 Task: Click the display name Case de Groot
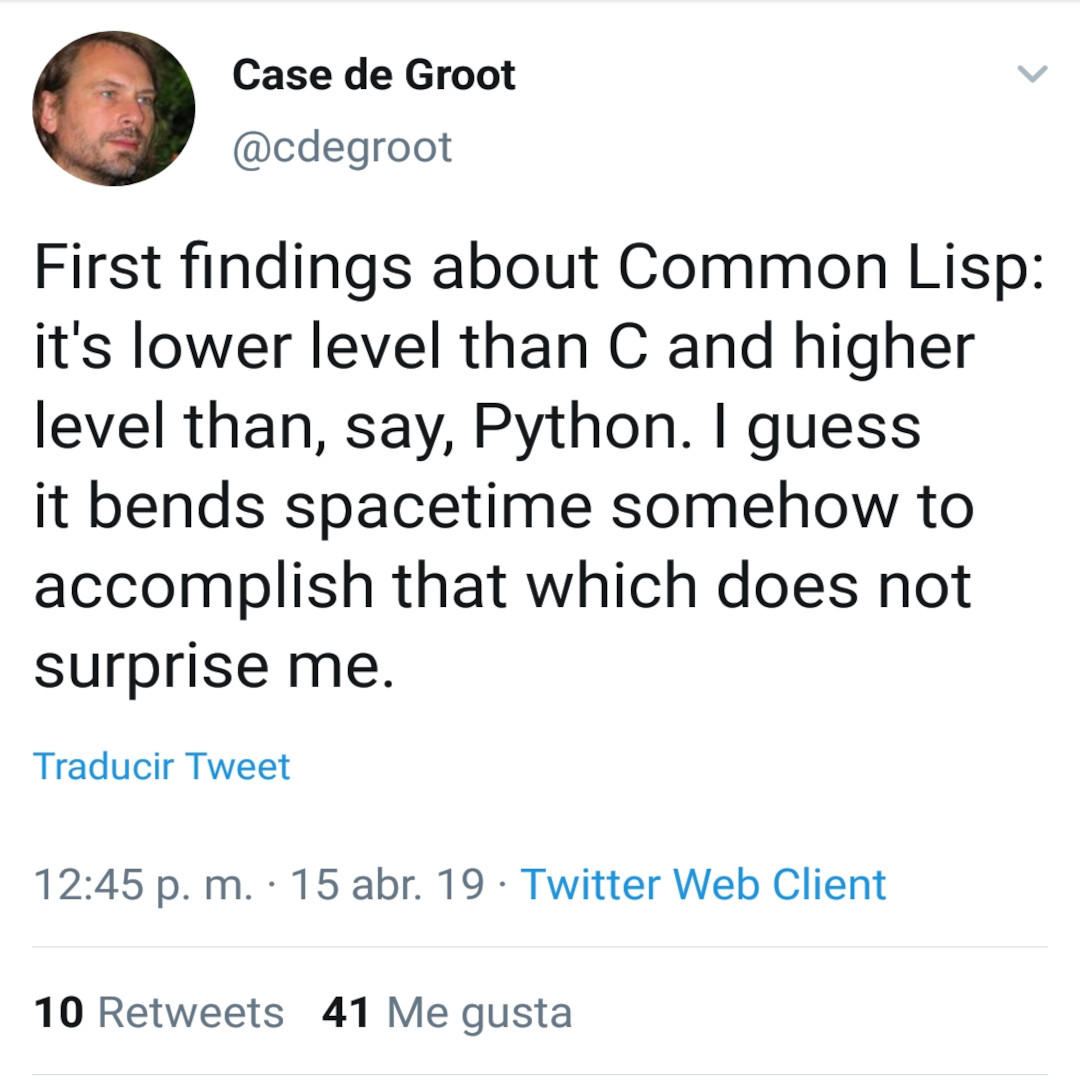pyautogui.click(x=374, y=74)
